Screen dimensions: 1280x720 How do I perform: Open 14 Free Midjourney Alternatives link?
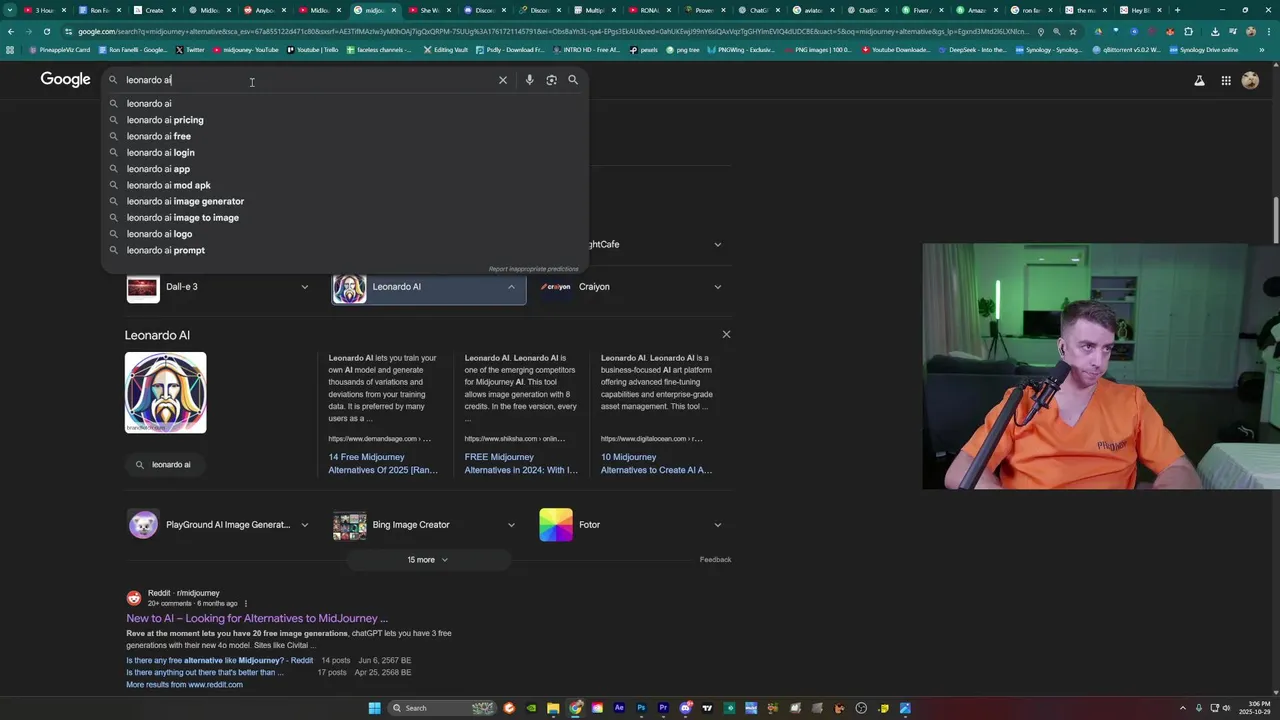[383, 463]
